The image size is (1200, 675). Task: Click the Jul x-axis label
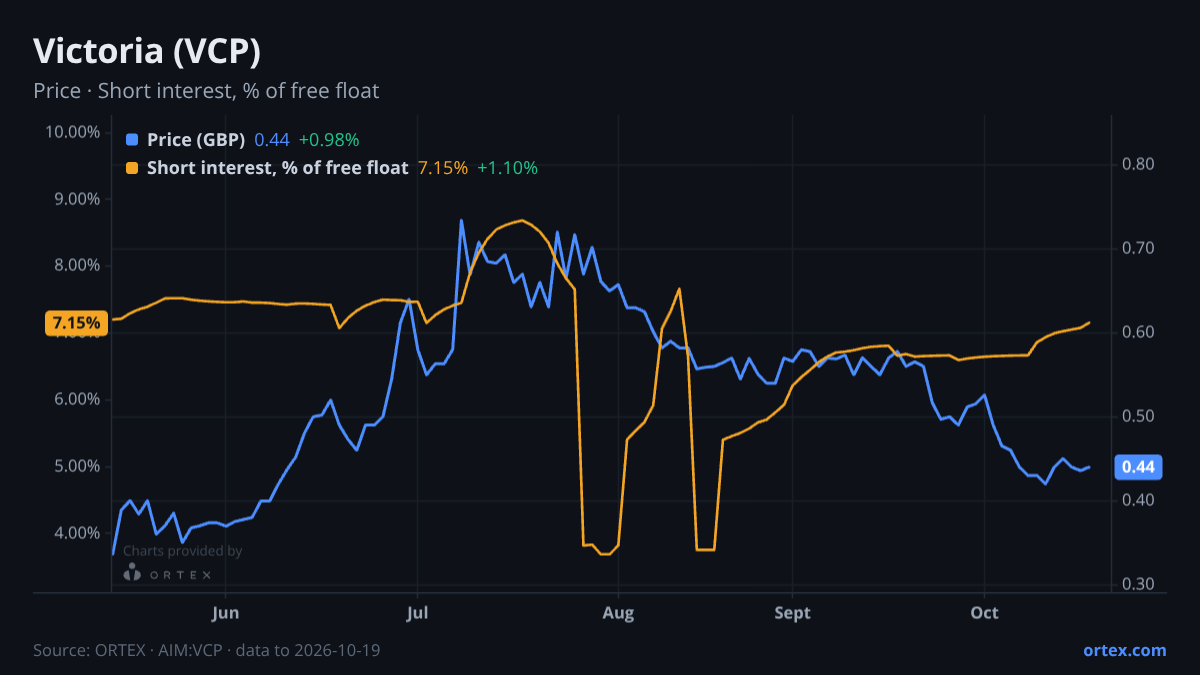click(418, 612)
